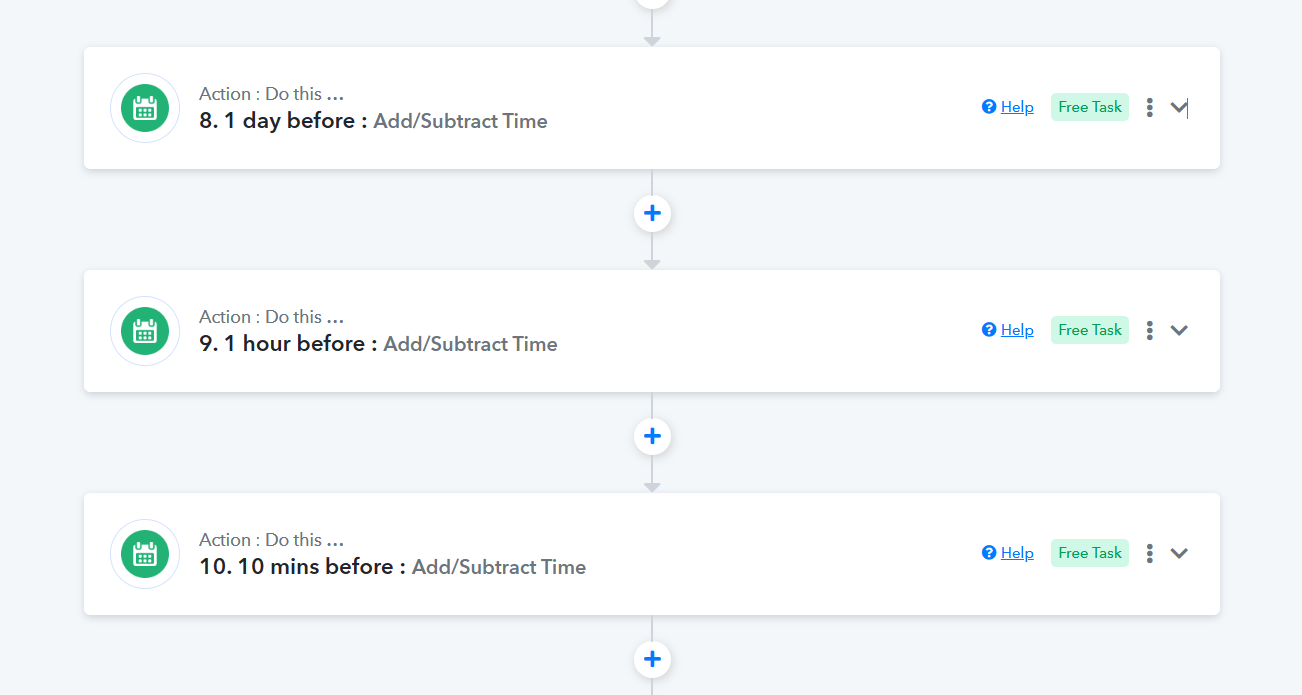1302x695 pixels.
Task: Open Help link on step 9
Action: tap(1008, 330)
